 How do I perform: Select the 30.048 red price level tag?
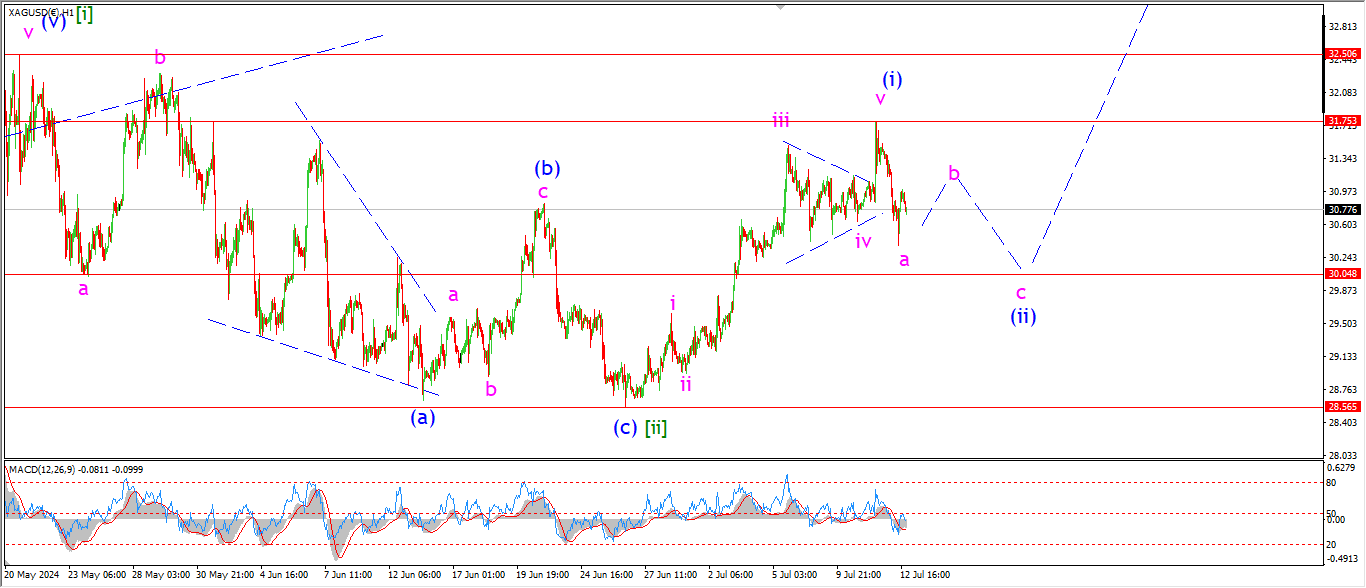click(x=1341, y=274)
